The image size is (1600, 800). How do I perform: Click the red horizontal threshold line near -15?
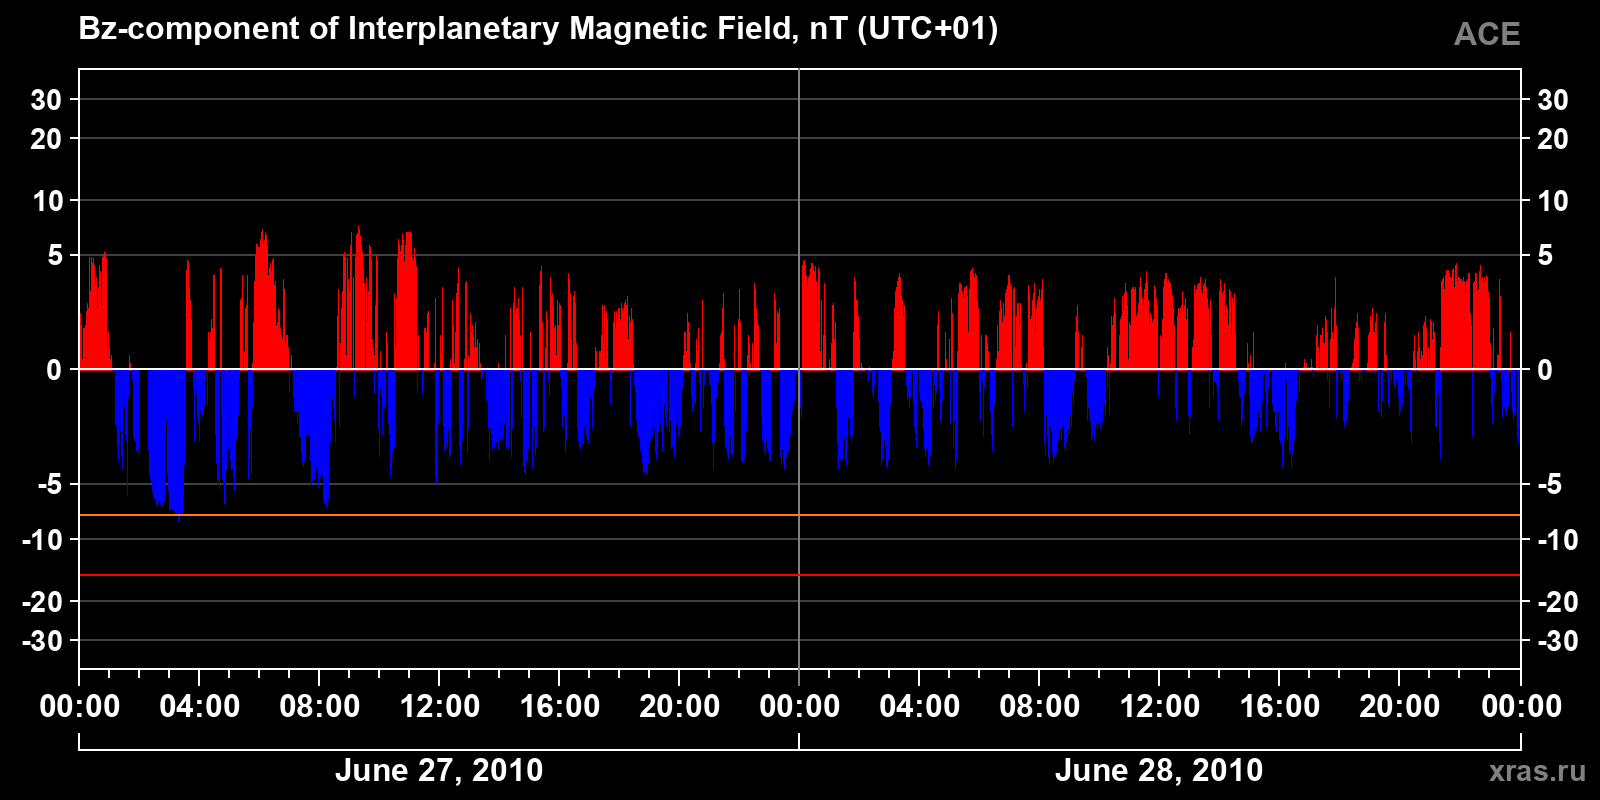click(800, 575)
